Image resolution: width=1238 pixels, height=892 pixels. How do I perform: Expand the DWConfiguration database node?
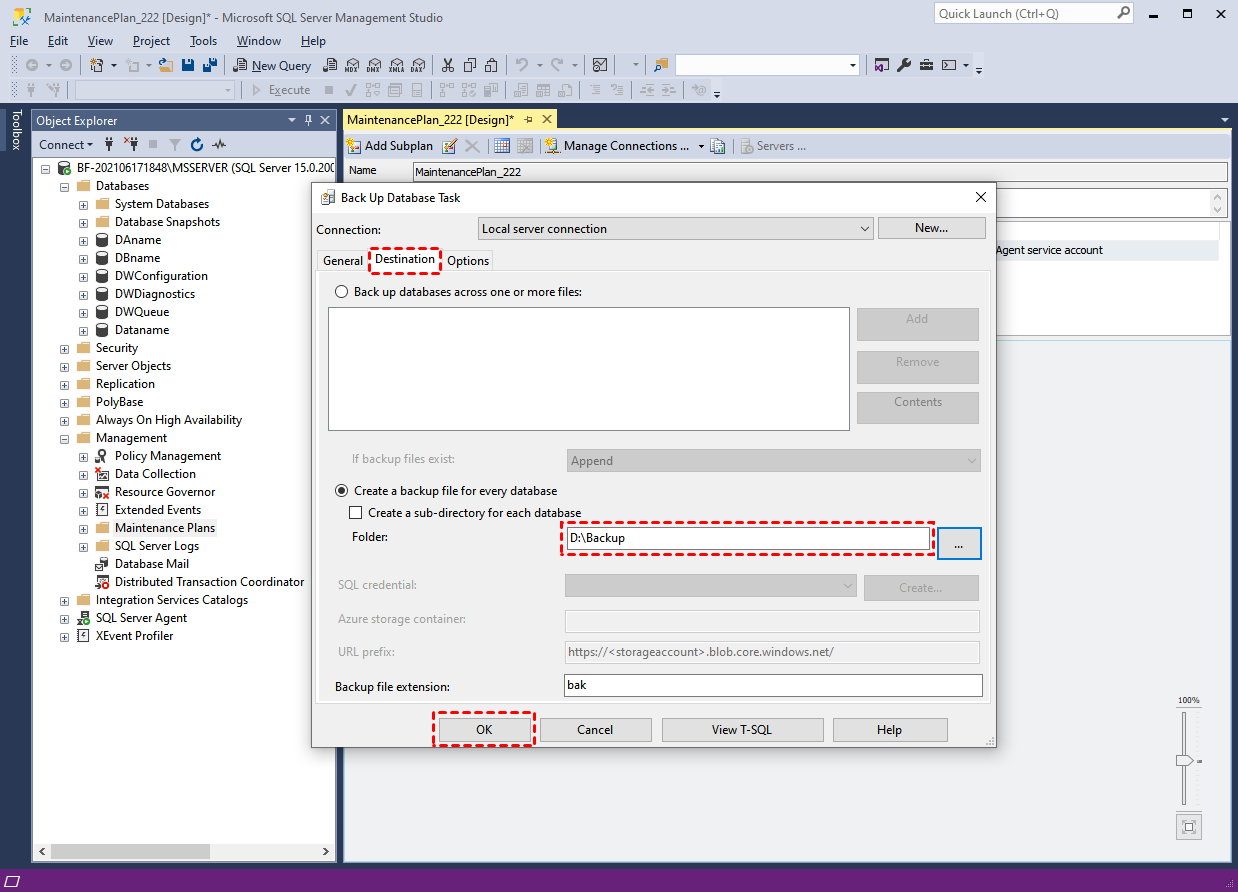(x=83, y=276)
